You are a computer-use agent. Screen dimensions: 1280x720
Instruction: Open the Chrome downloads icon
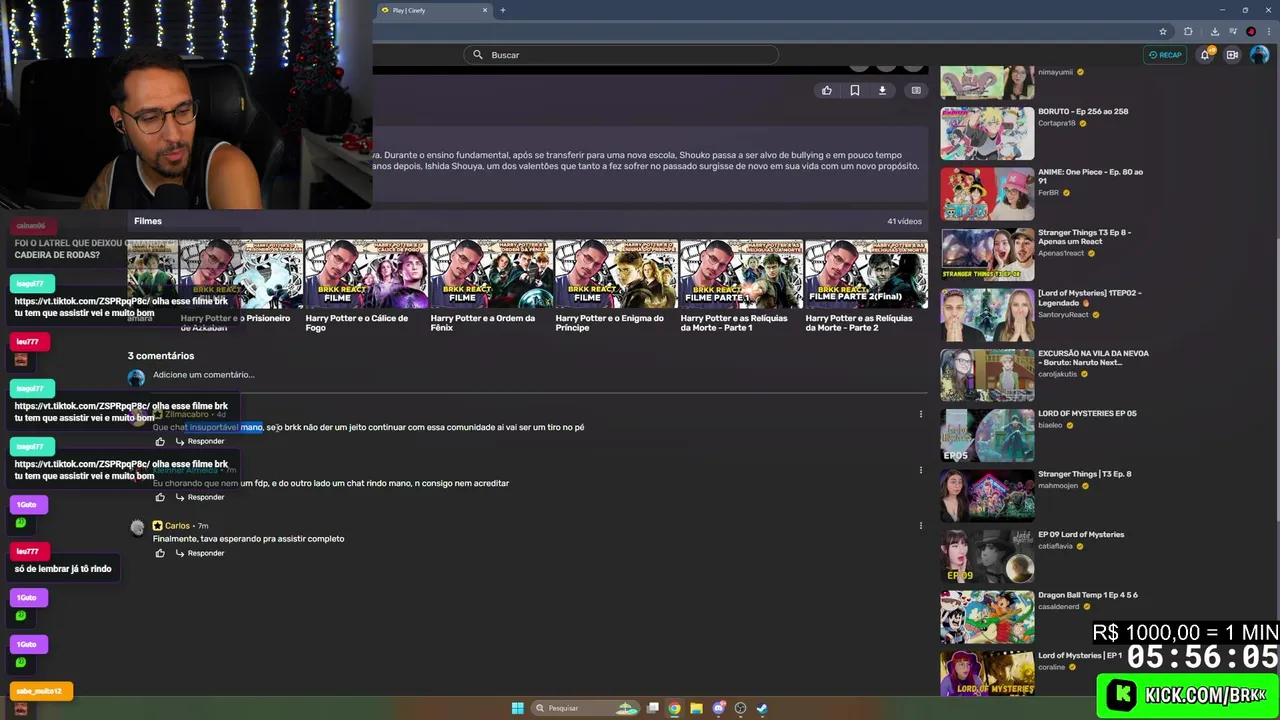pos(1214,31)
